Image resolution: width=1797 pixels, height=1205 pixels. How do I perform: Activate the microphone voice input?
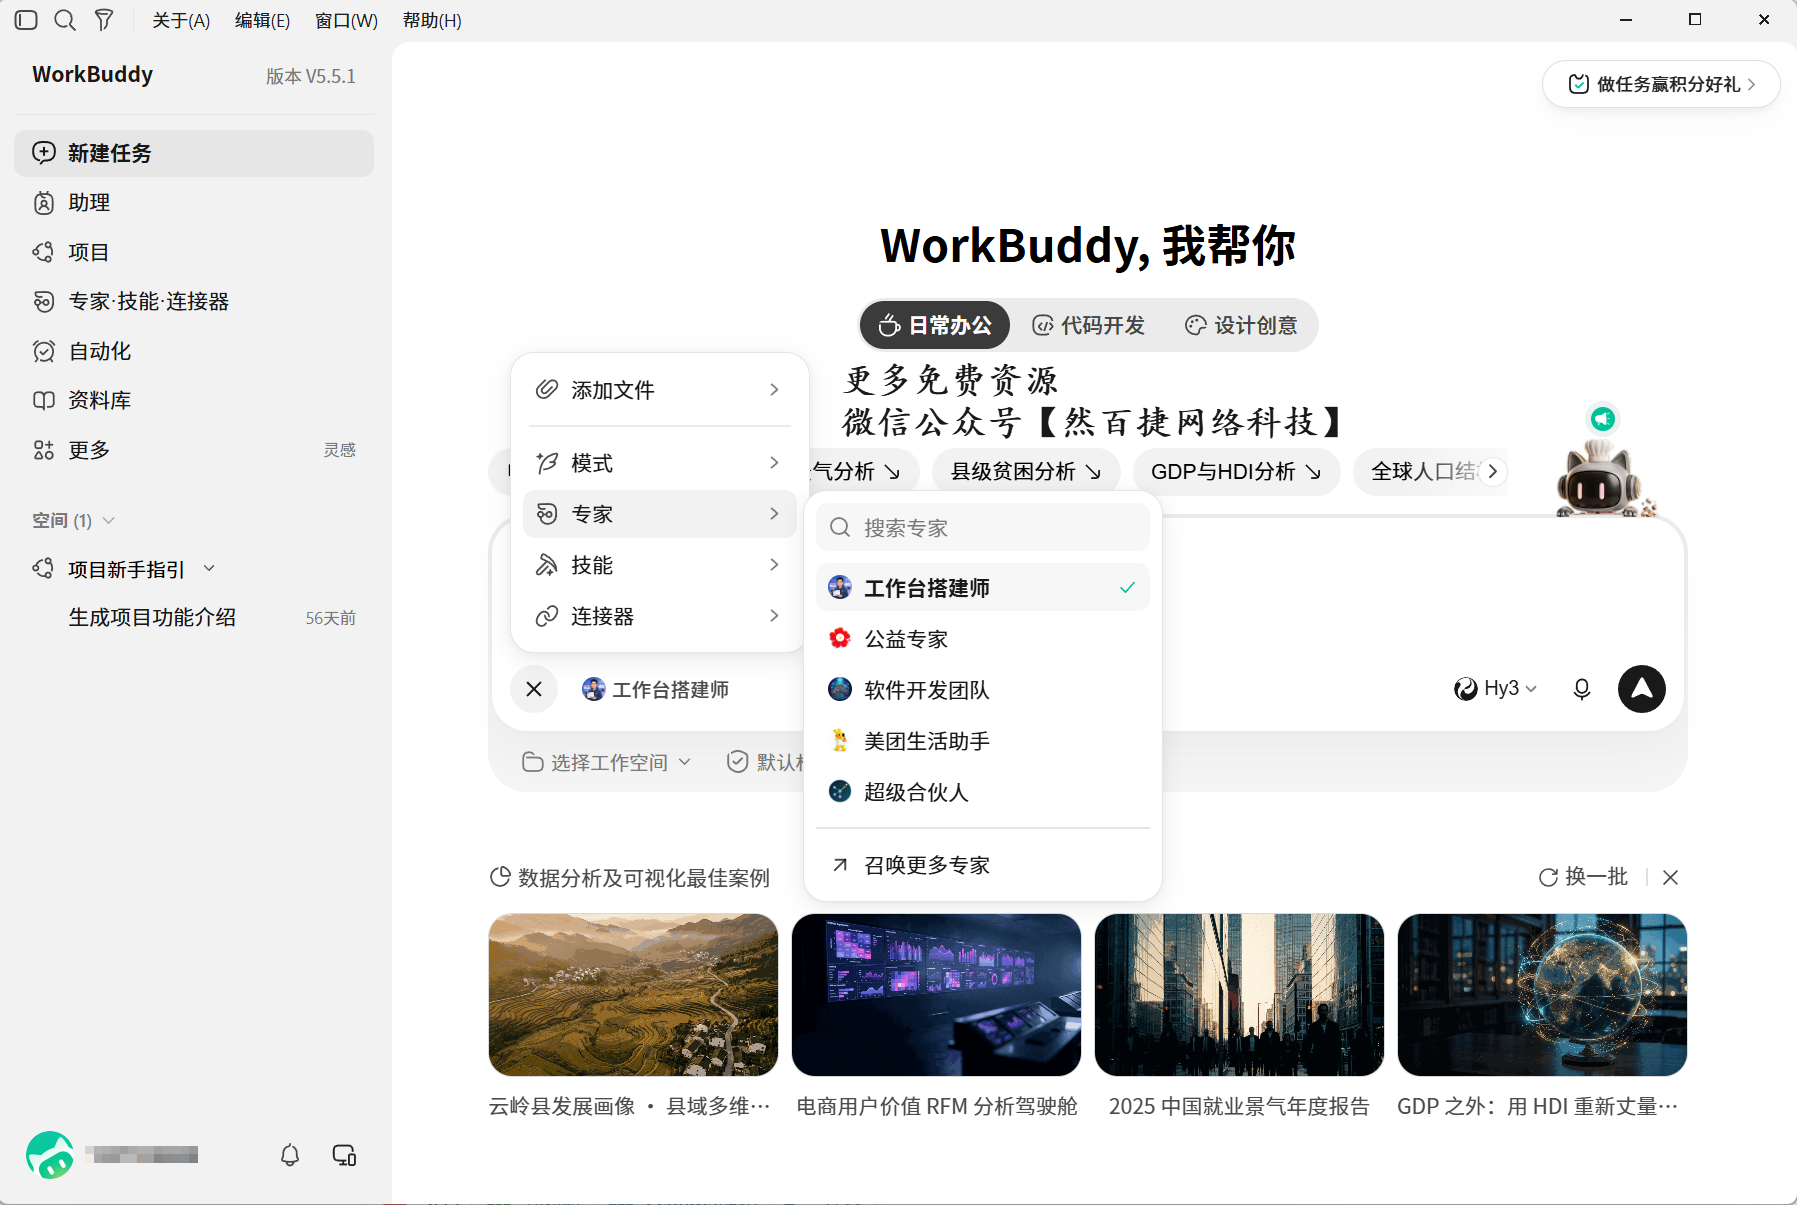pos(1582,689)
